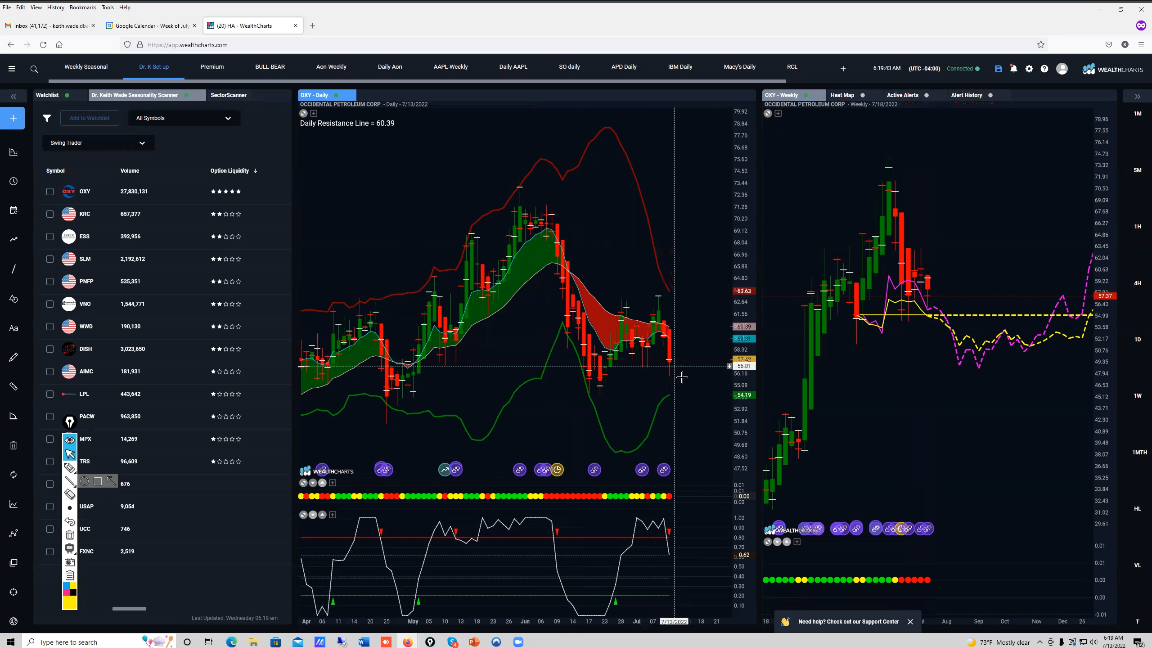The width and height of the screenshot is (1152, 648).
Task: Check the AIMC row checkbox
Action: coord(50,372)
